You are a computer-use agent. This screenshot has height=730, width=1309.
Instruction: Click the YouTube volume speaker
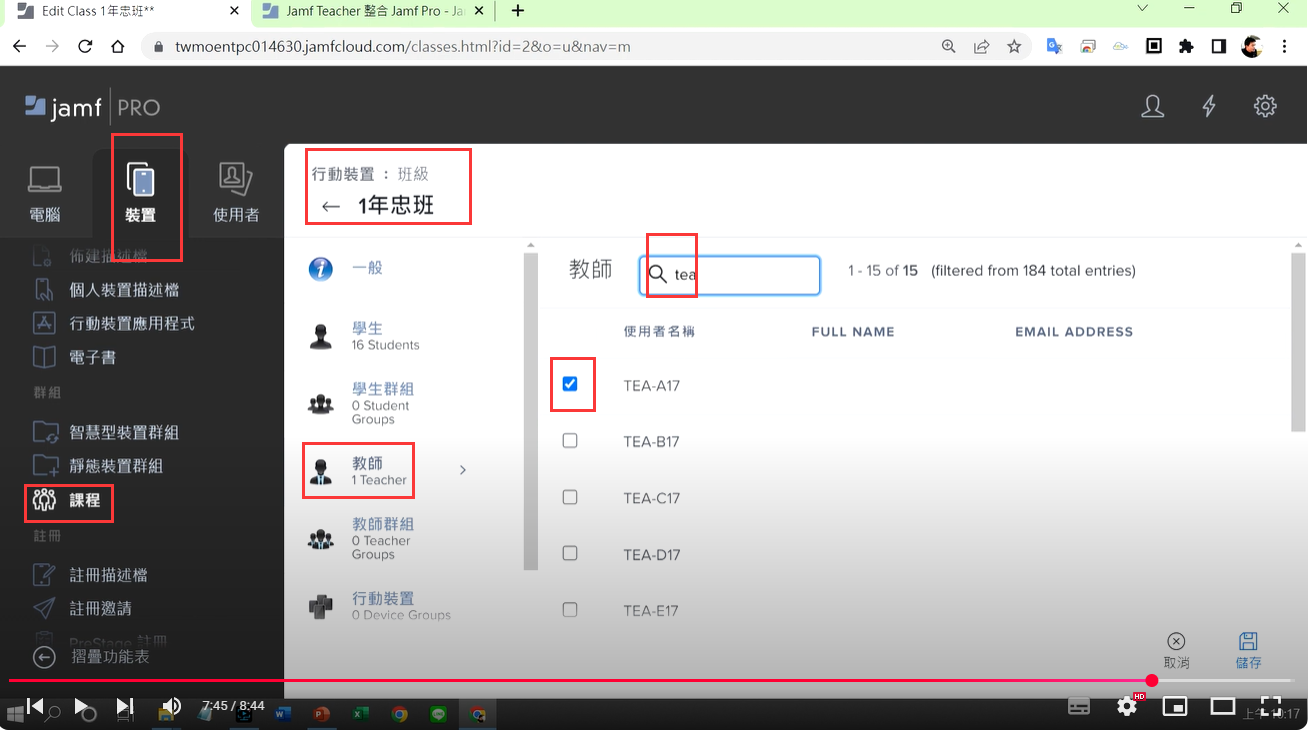point(171,706)
